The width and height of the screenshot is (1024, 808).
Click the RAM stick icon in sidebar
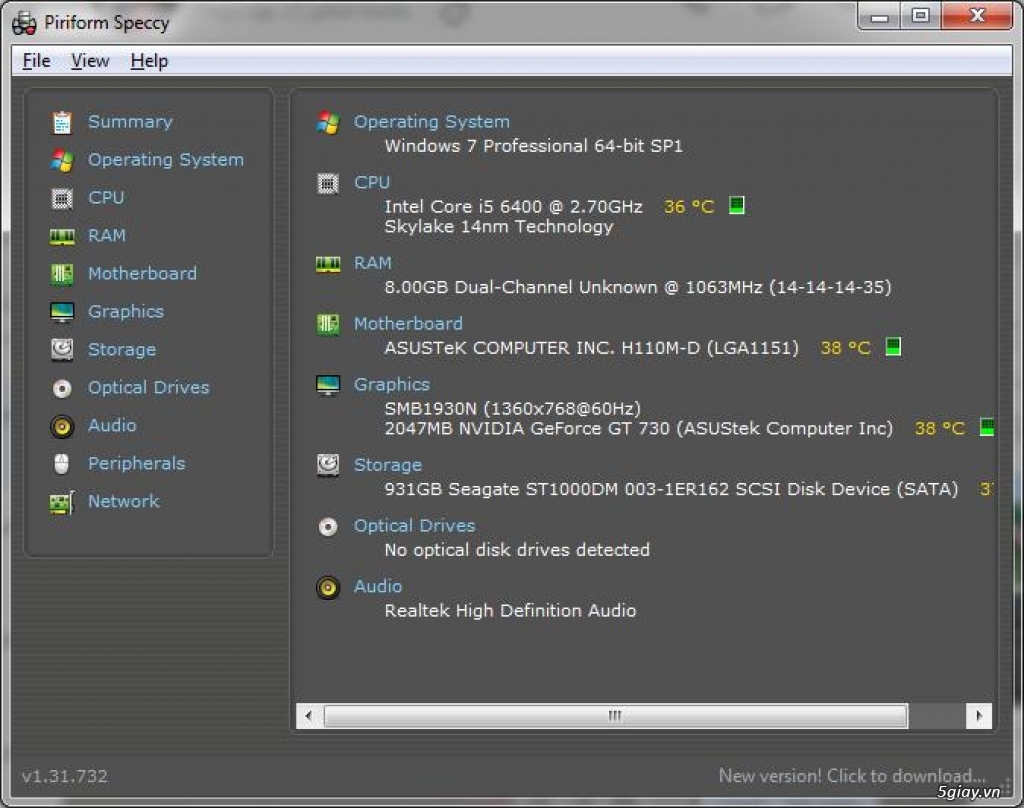pyautogui.click(x=62, y=236)
